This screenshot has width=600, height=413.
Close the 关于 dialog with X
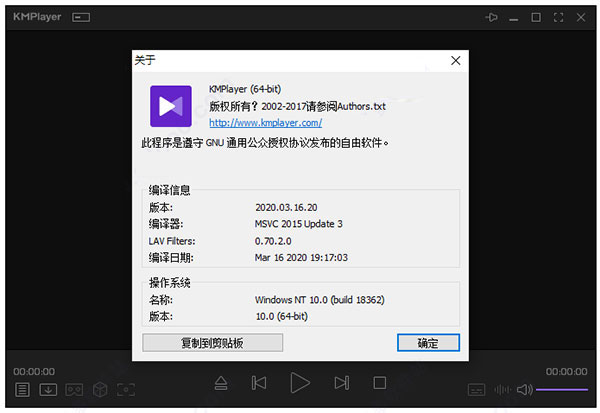point(455,60)
